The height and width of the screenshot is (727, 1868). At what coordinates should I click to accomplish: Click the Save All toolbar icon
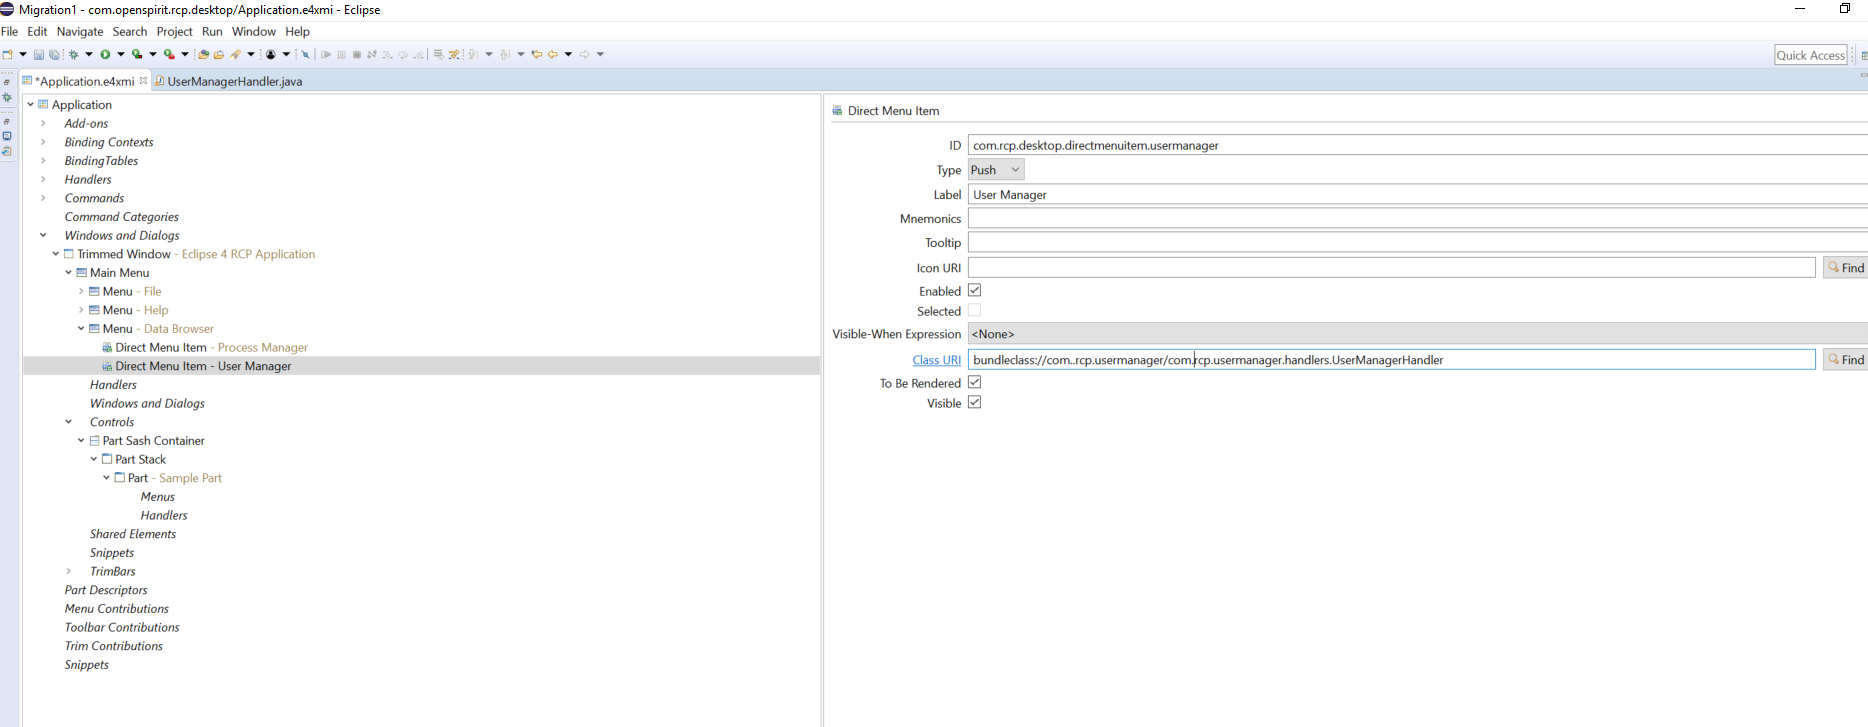click(x=54, y=54)
